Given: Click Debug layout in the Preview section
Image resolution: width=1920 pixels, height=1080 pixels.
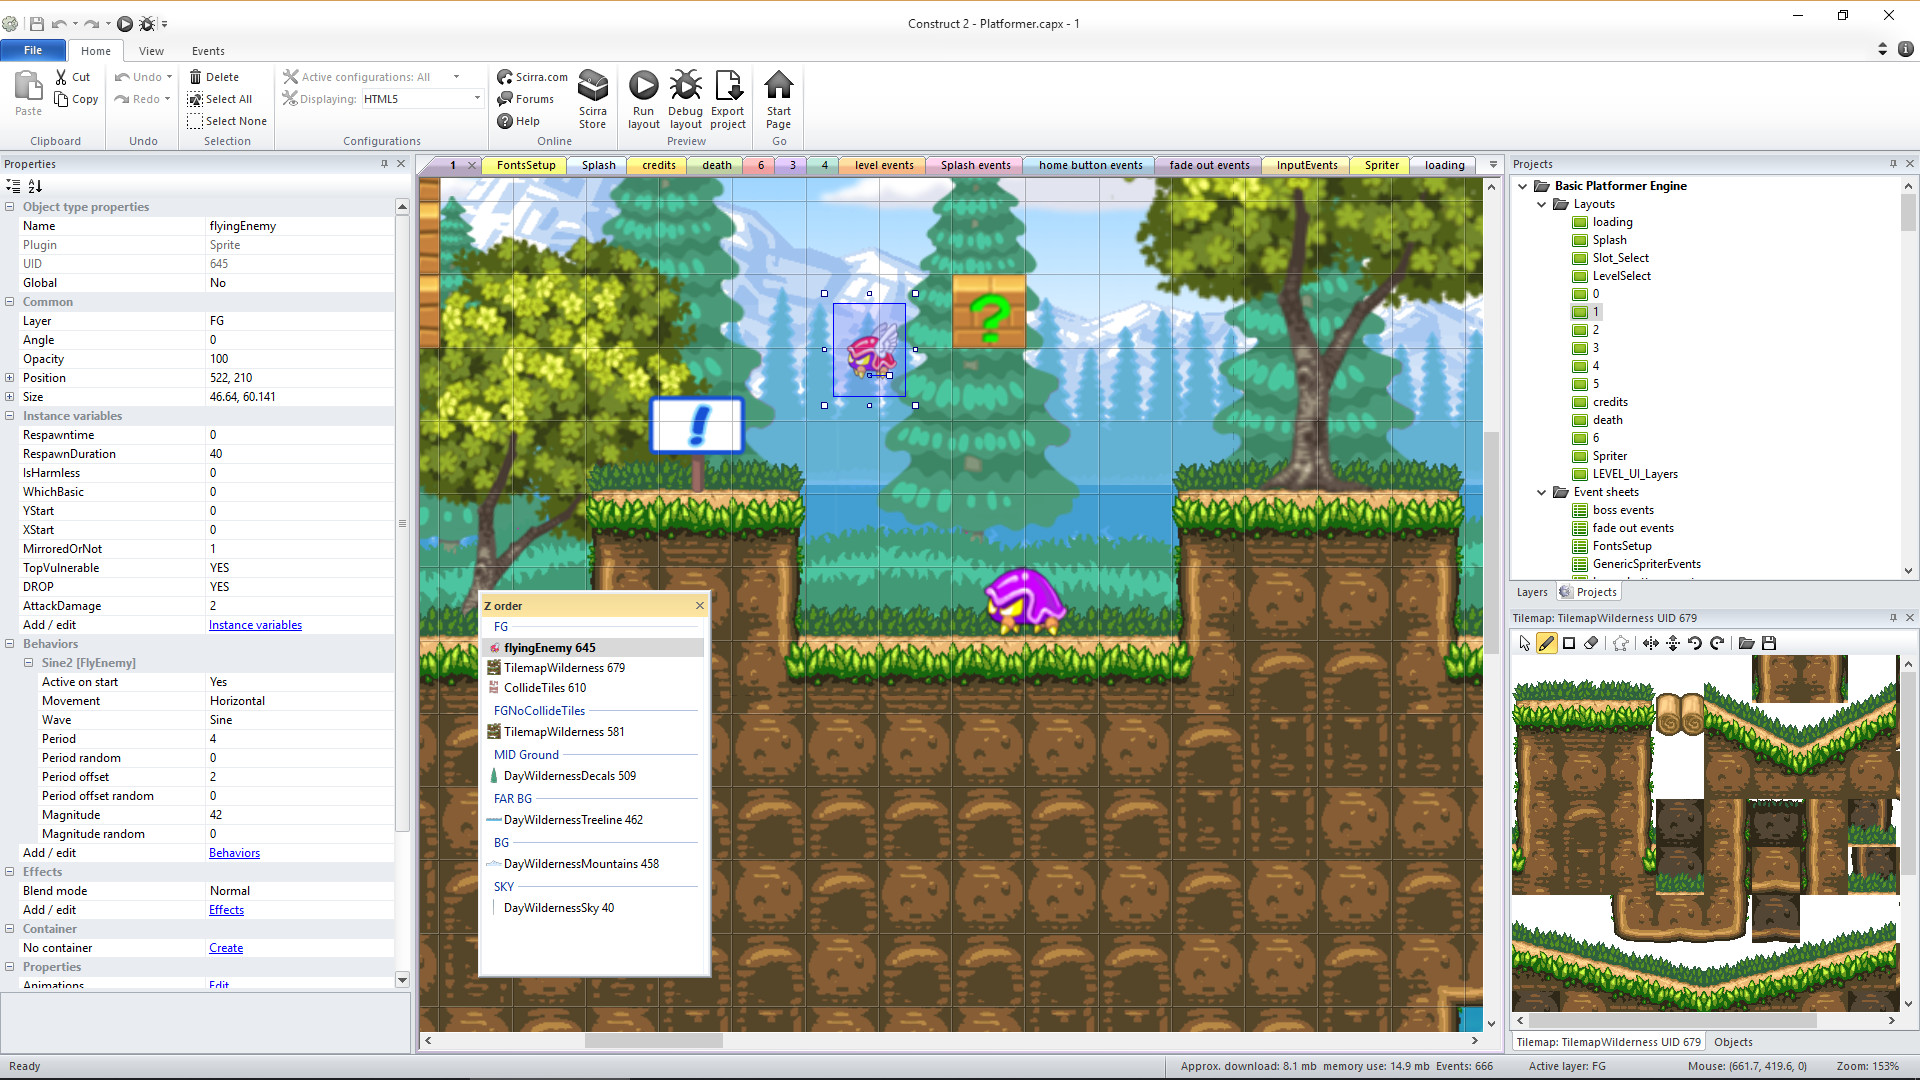Looking at the screenshot, I should [x=686, y=97].
